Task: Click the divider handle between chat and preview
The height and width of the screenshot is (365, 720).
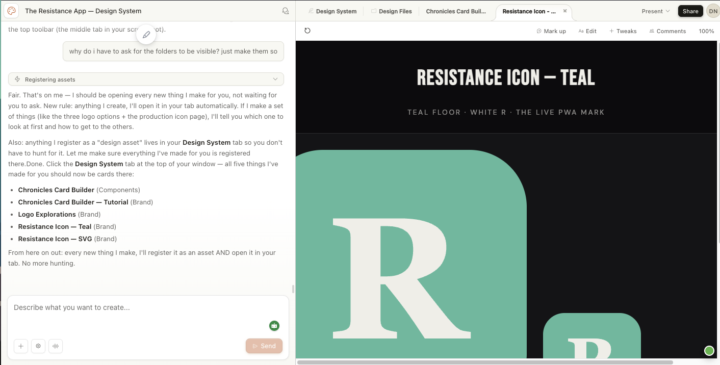Action: pyautogui.click(x=293, y=289)
